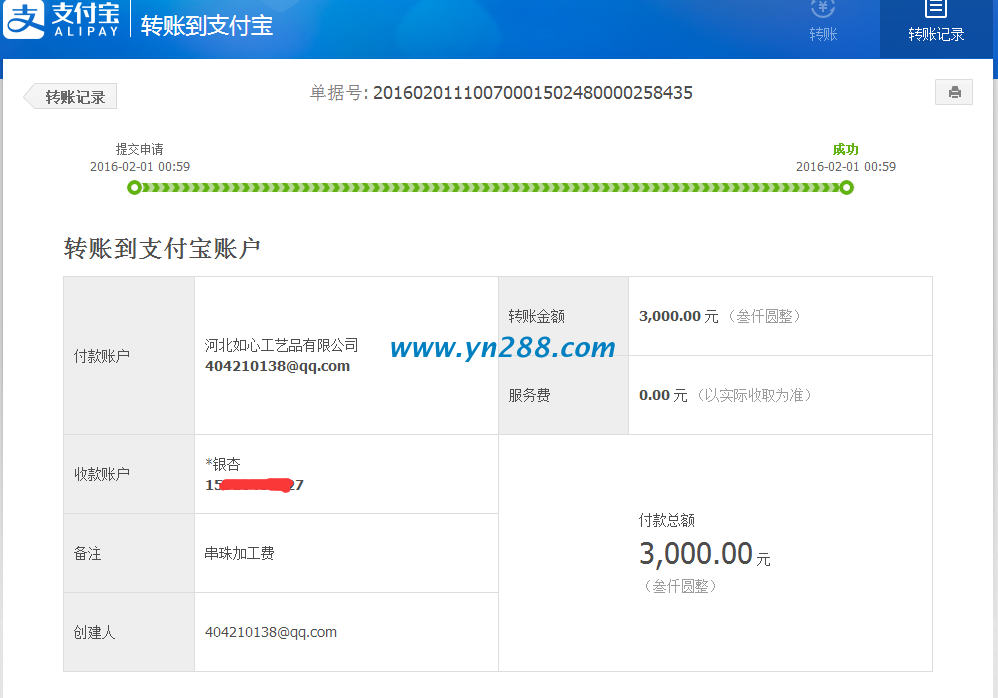998x698 pixels.
Task: Click the recipient name *银杏
Action: coord(222,462)
